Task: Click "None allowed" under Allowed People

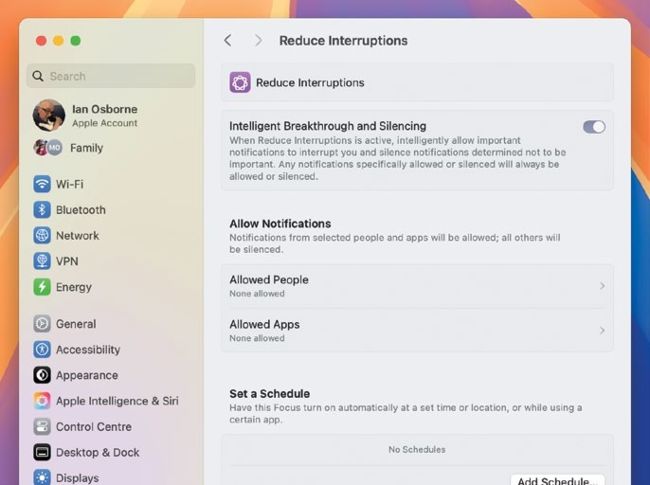Action: click(x=257, y=293)
